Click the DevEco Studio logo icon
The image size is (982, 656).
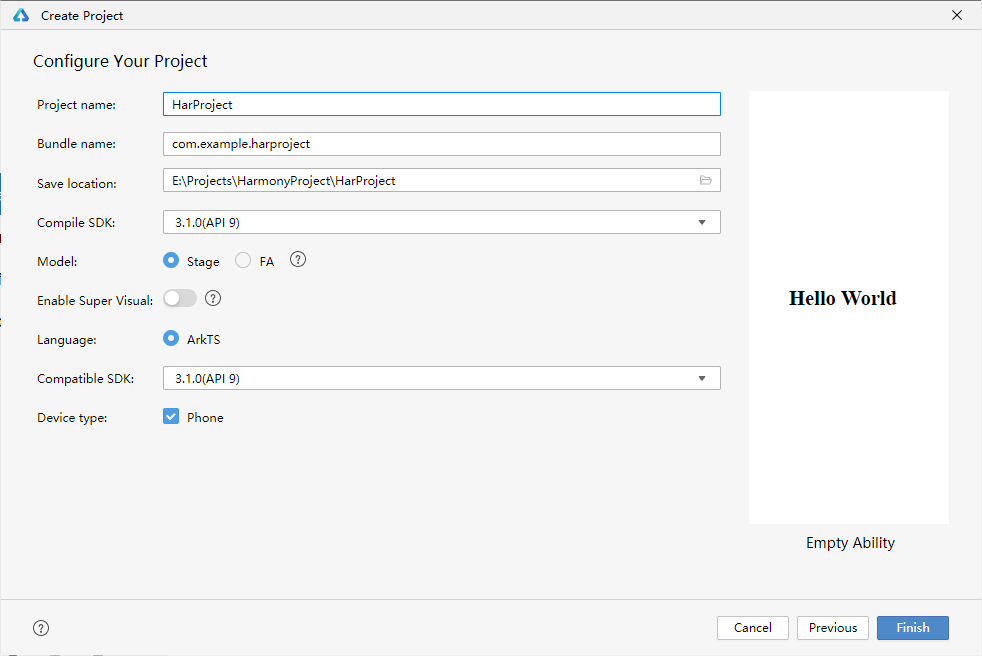coord(21,15)
